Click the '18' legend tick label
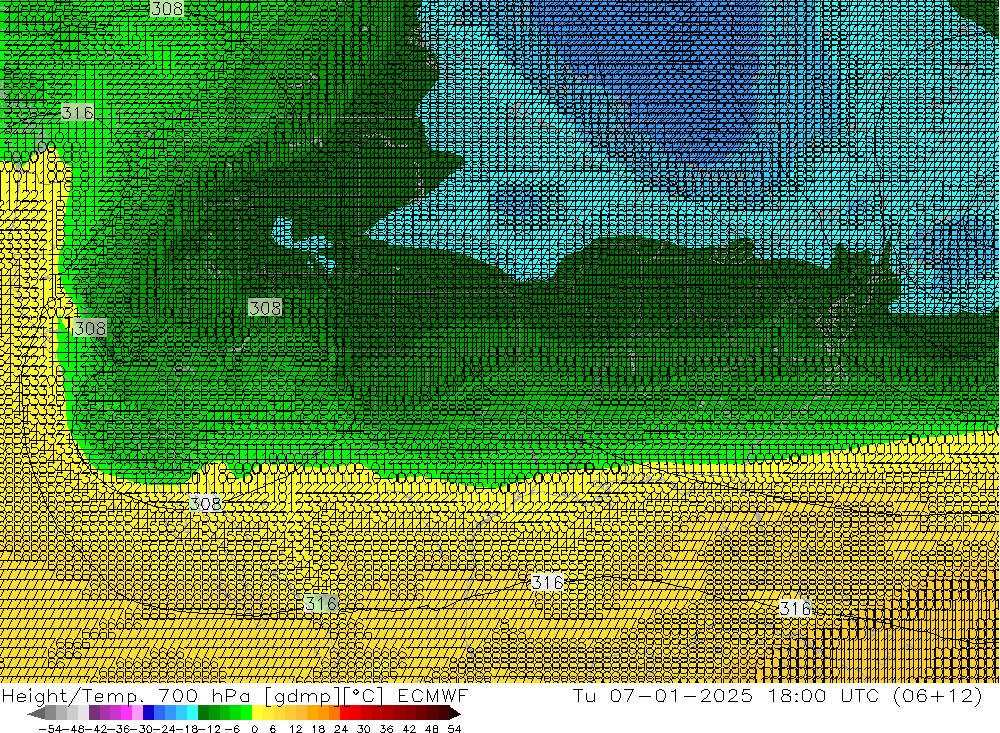This screenshot has width=1000, height=733. (x=318, y=729)
